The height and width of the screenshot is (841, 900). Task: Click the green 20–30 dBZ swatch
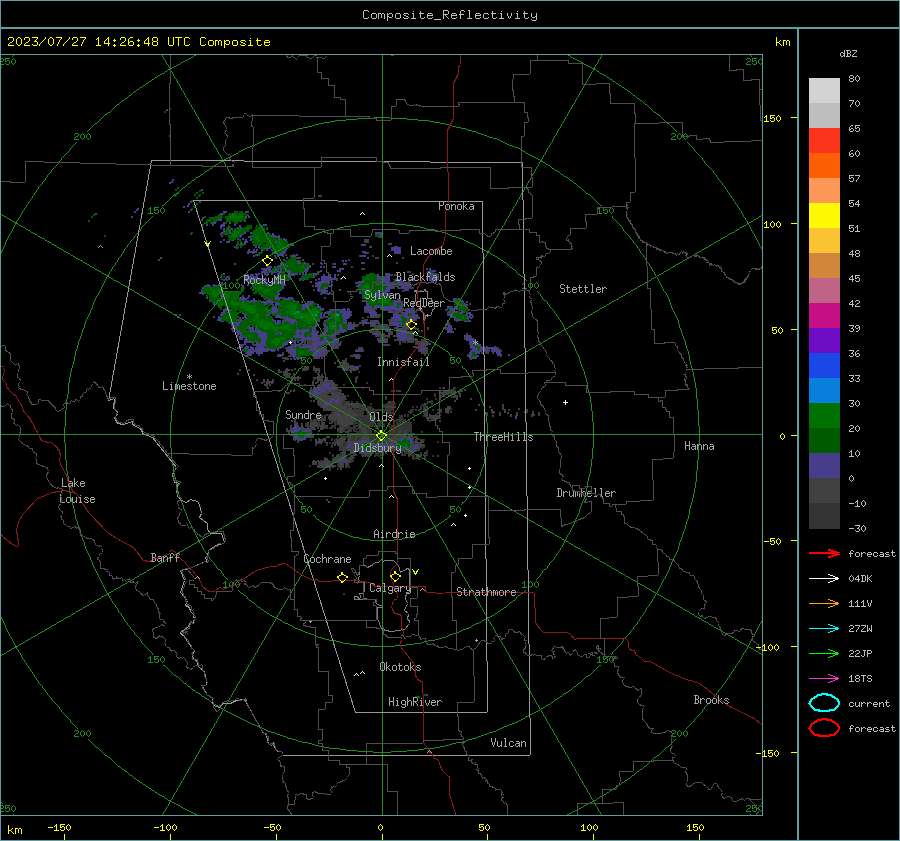(x=824, y=416)
